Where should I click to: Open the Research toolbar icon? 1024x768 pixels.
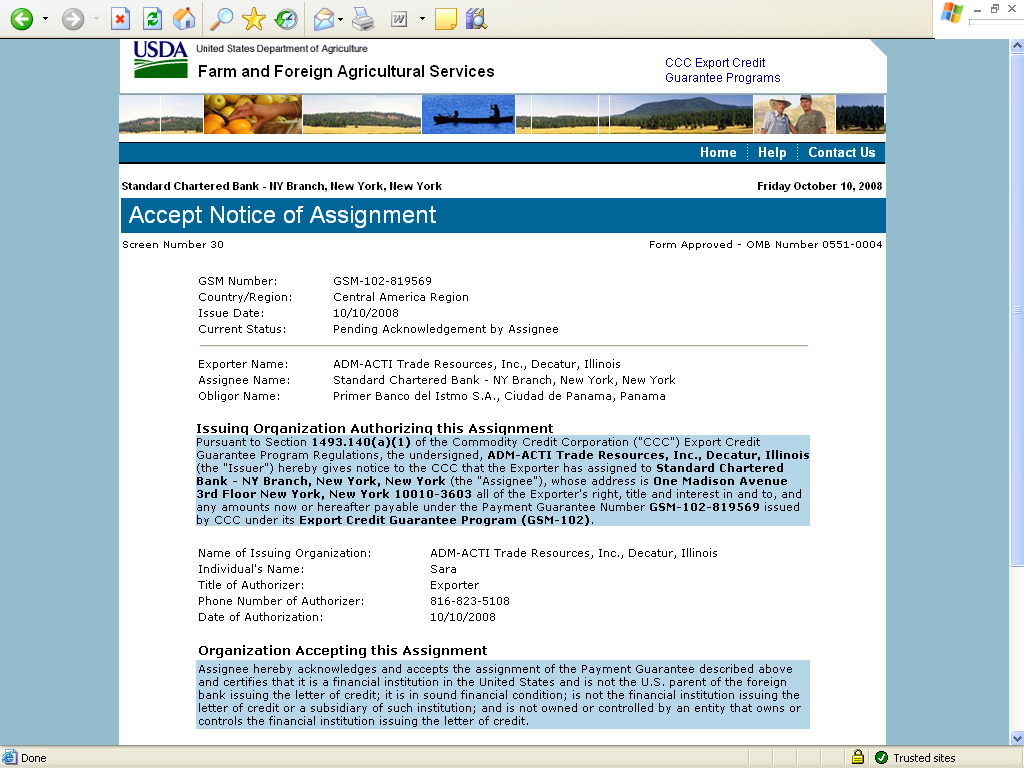(477, 19)
